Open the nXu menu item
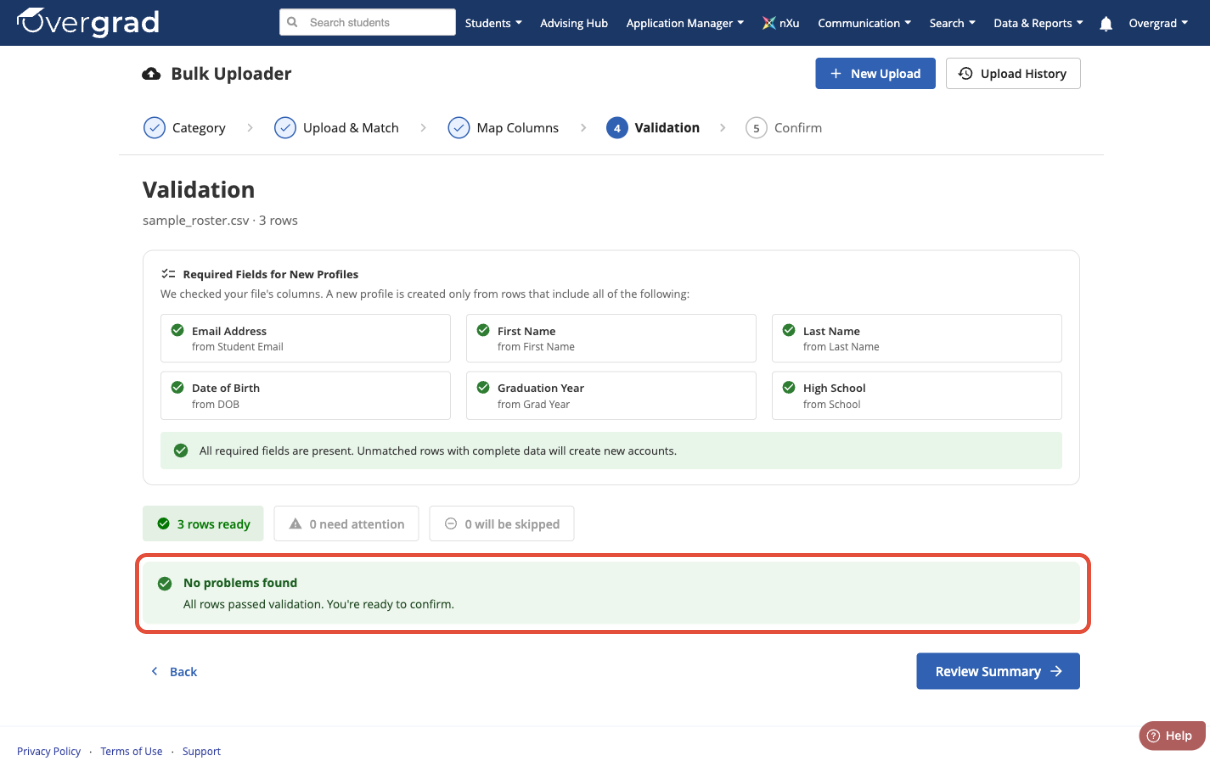 tap(780, 23)
